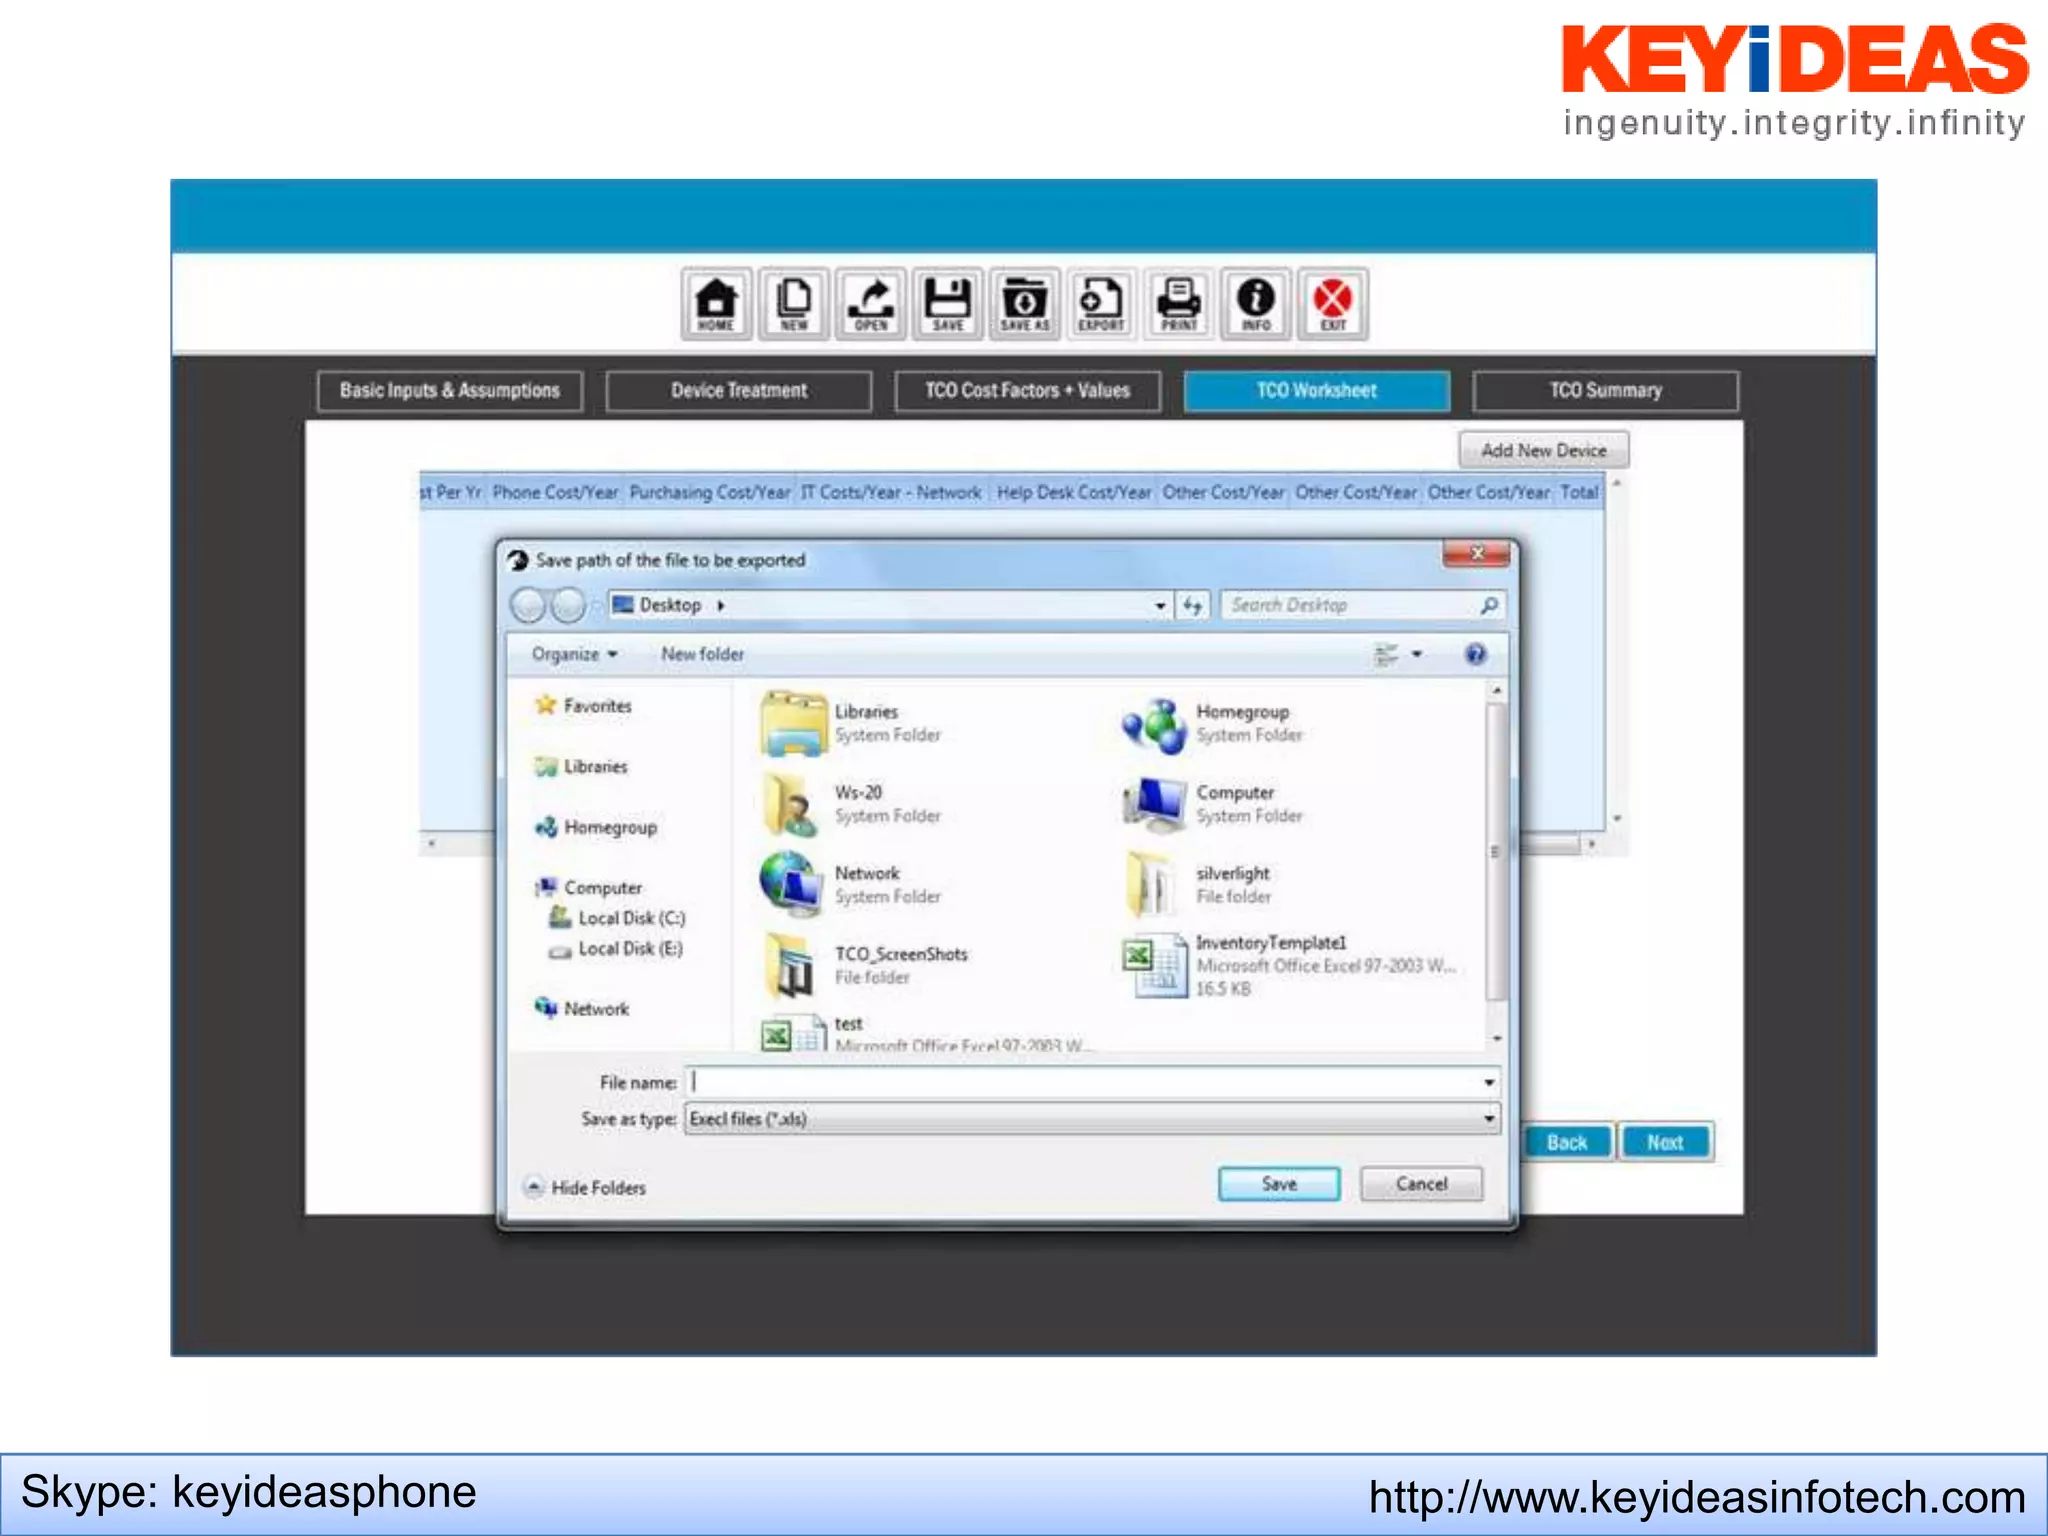Click the file list vertical scrollbar

click(1496, 852)
